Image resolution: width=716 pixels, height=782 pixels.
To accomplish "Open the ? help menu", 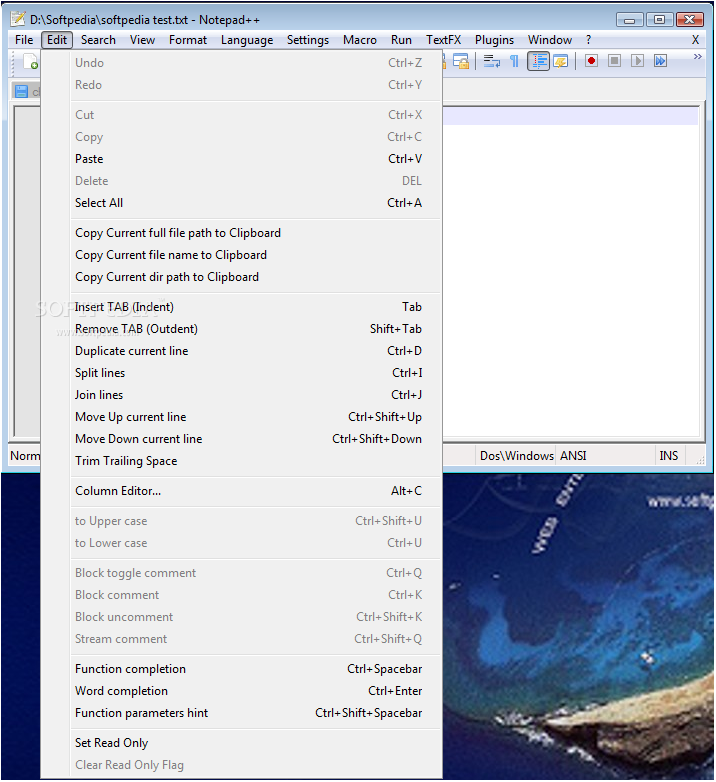I will 588,40.
